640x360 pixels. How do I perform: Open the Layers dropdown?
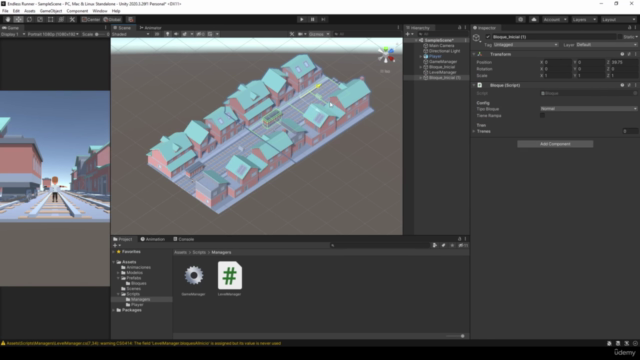(584, 19)
